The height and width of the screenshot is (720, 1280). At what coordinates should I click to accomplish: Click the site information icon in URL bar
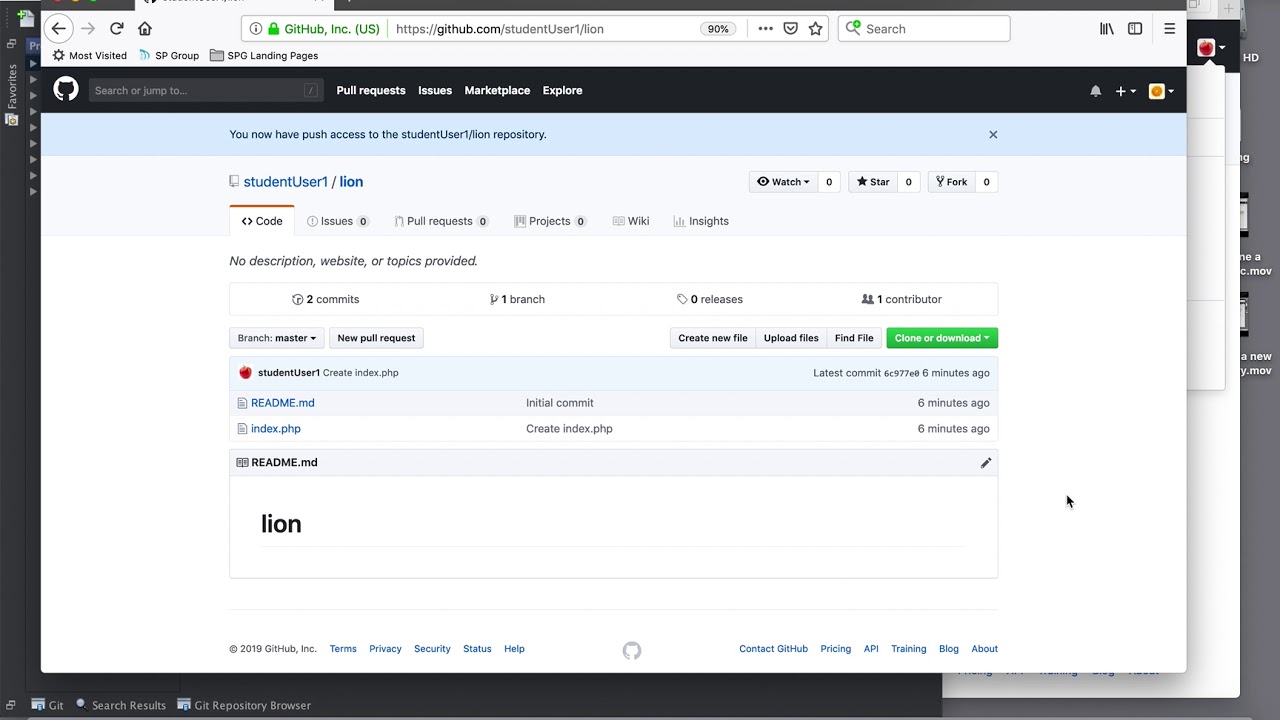point(256,29)
